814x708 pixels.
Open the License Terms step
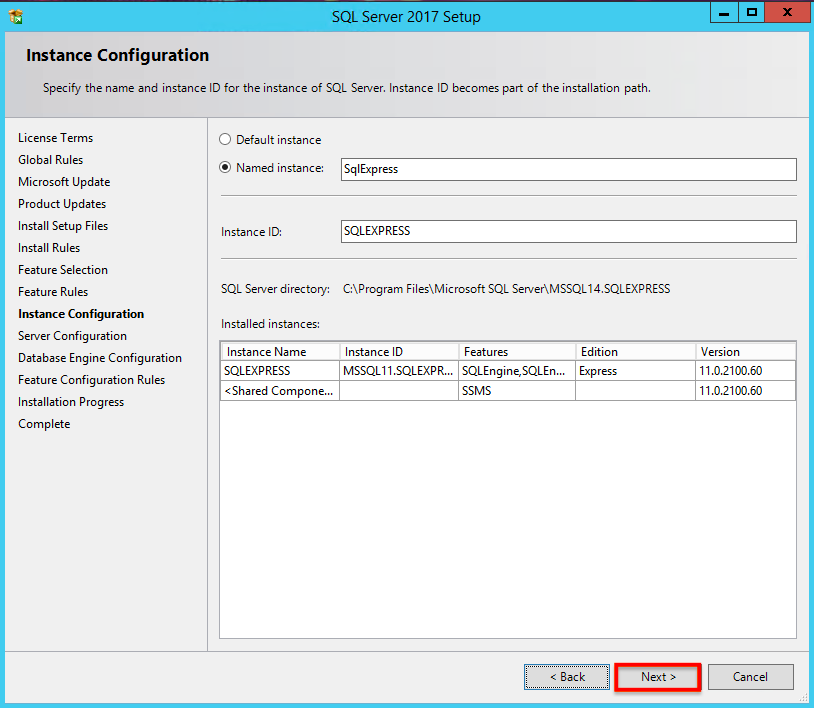point(56,138)
